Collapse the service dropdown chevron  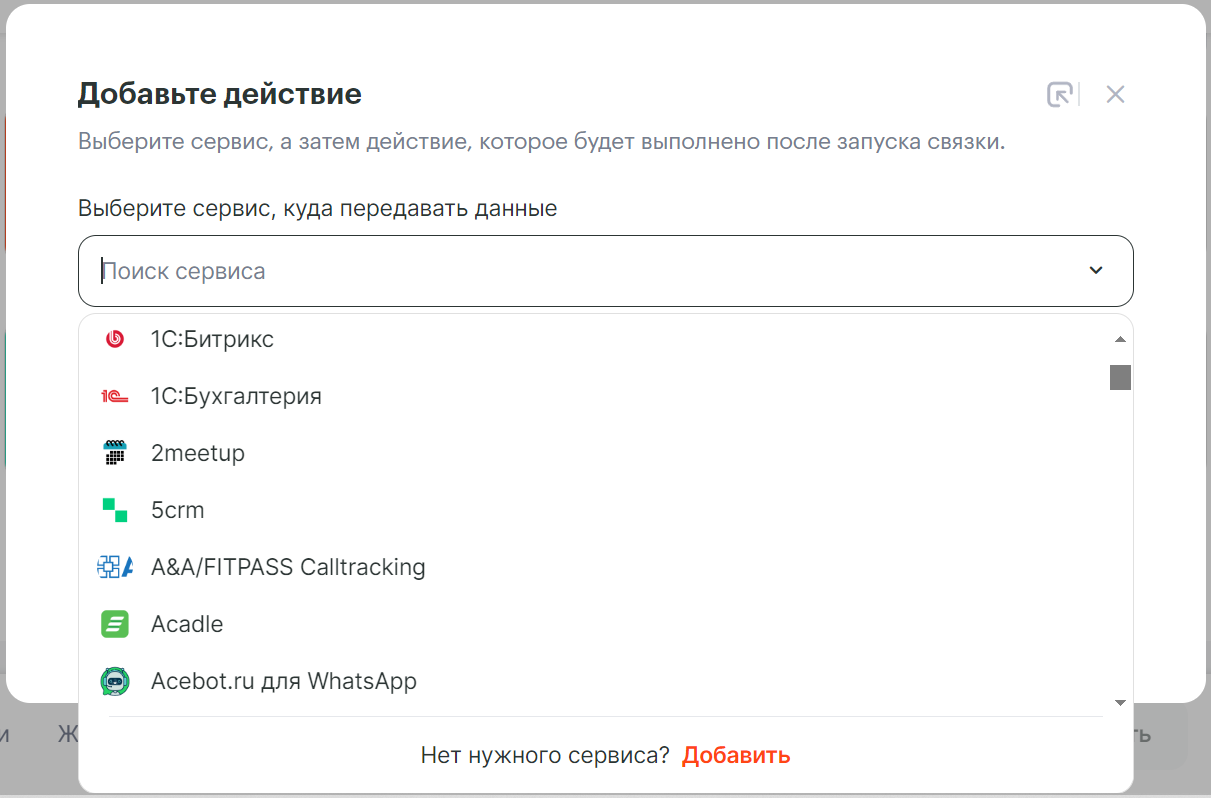click(x=1096, y=271)
